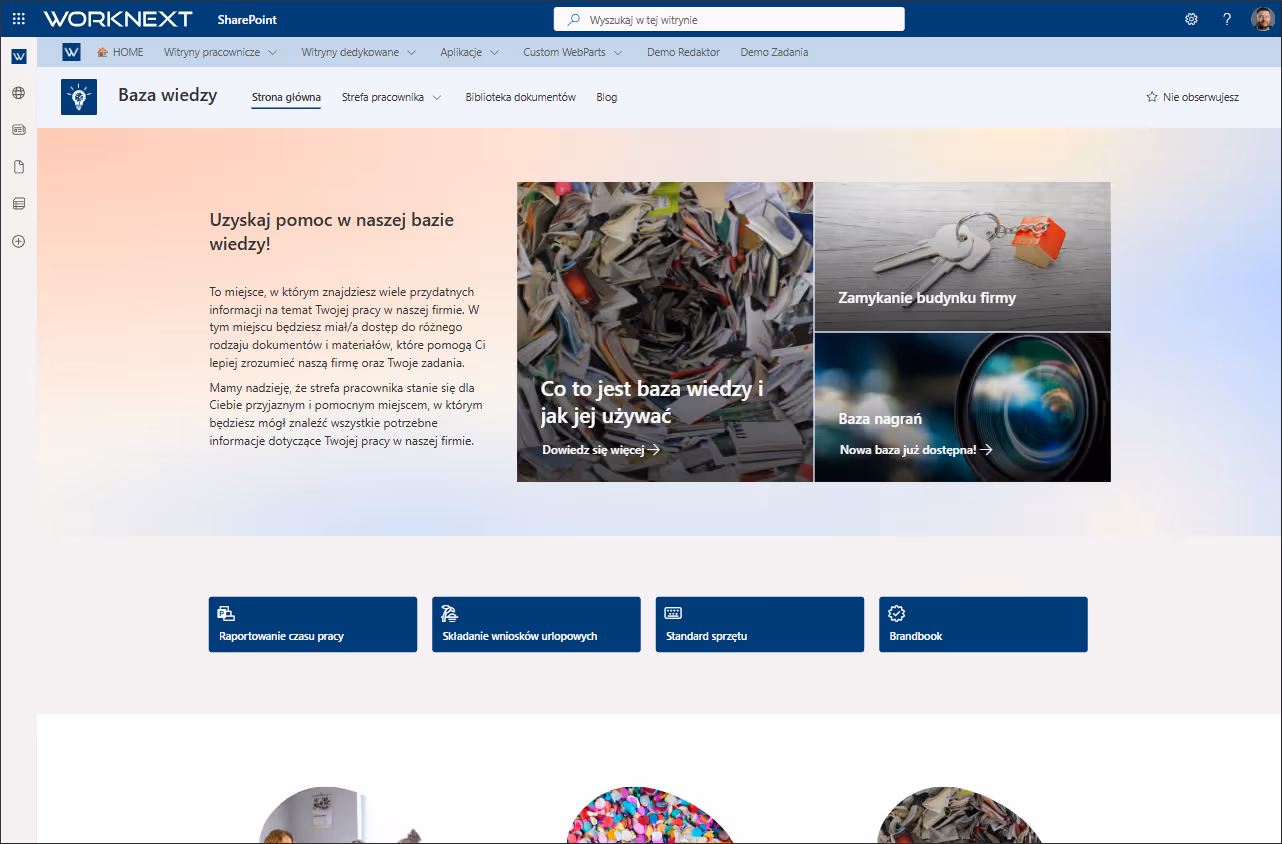Expand the Custom WebParts chevron
This screenshot has height=844, width=1282.
(618, 52)
